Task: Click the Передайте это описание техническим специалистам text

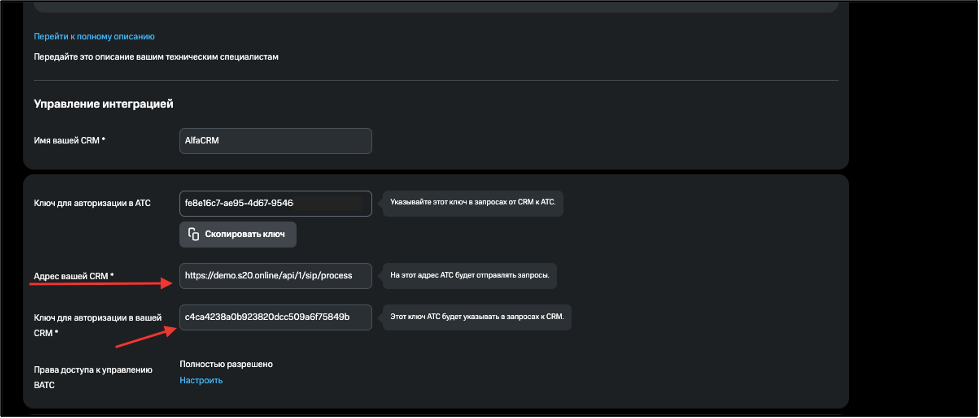Action: point(154,57)
